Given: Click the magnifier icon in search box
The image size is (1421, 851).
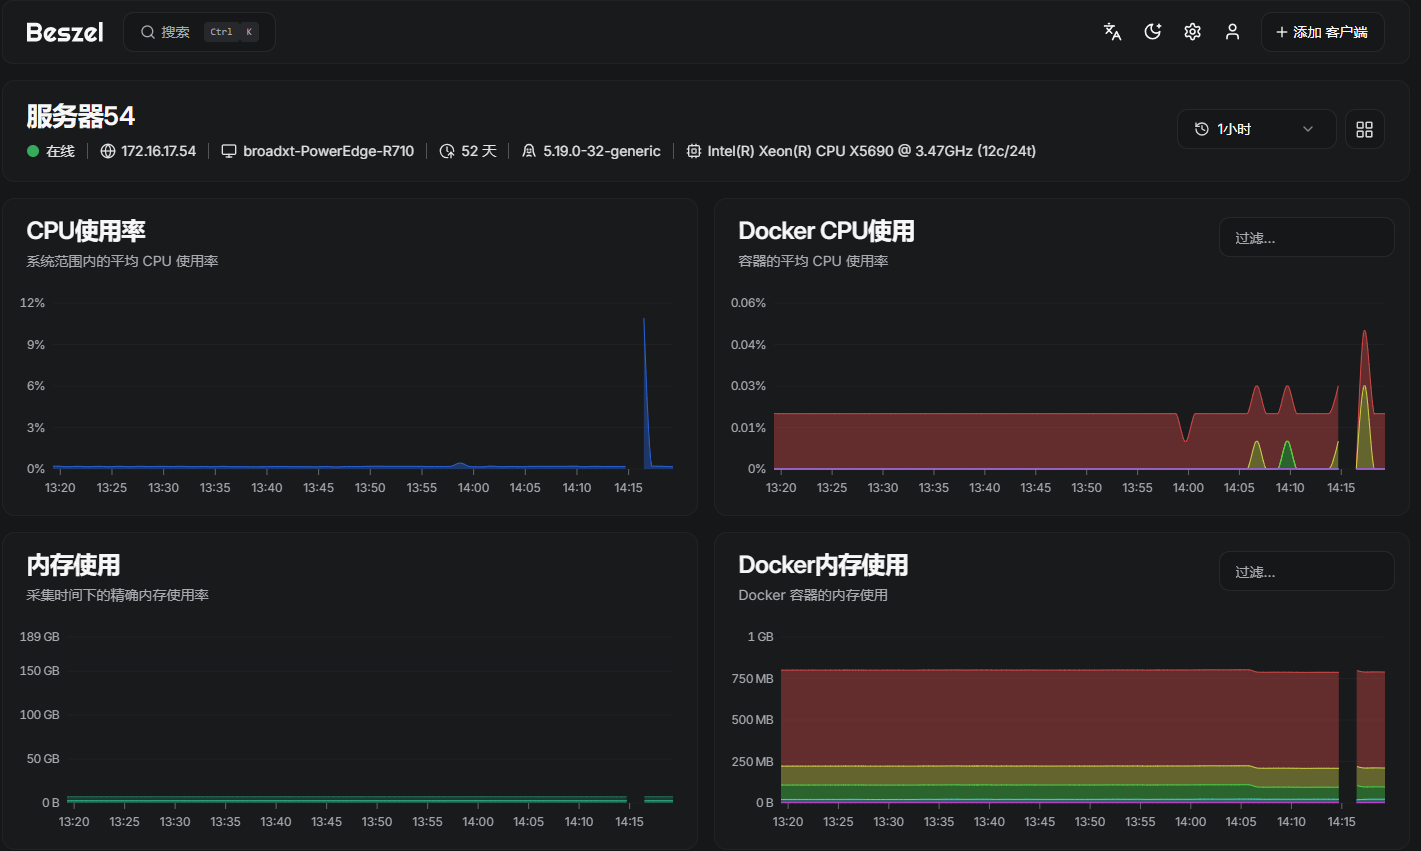Looking at the screenshot, I should tap(148, 32).
